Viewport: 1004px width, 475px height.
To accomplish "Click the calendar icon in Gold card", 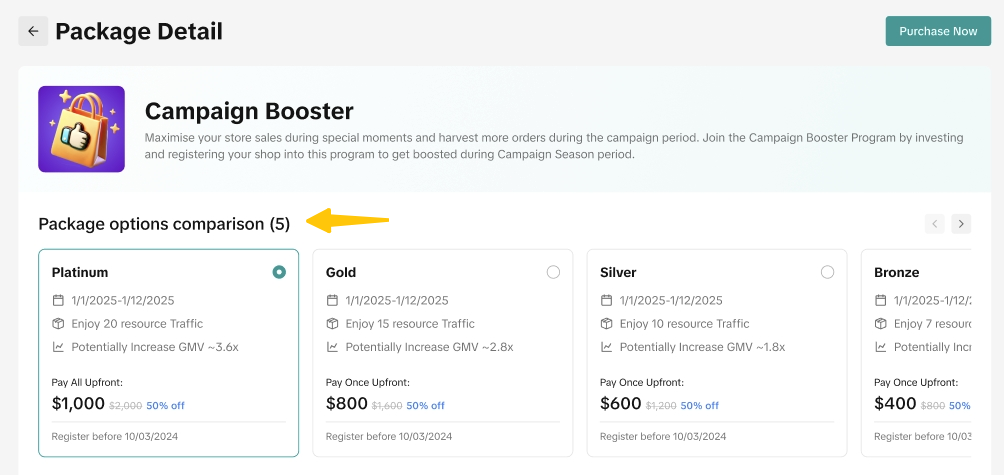I will 332,300.
